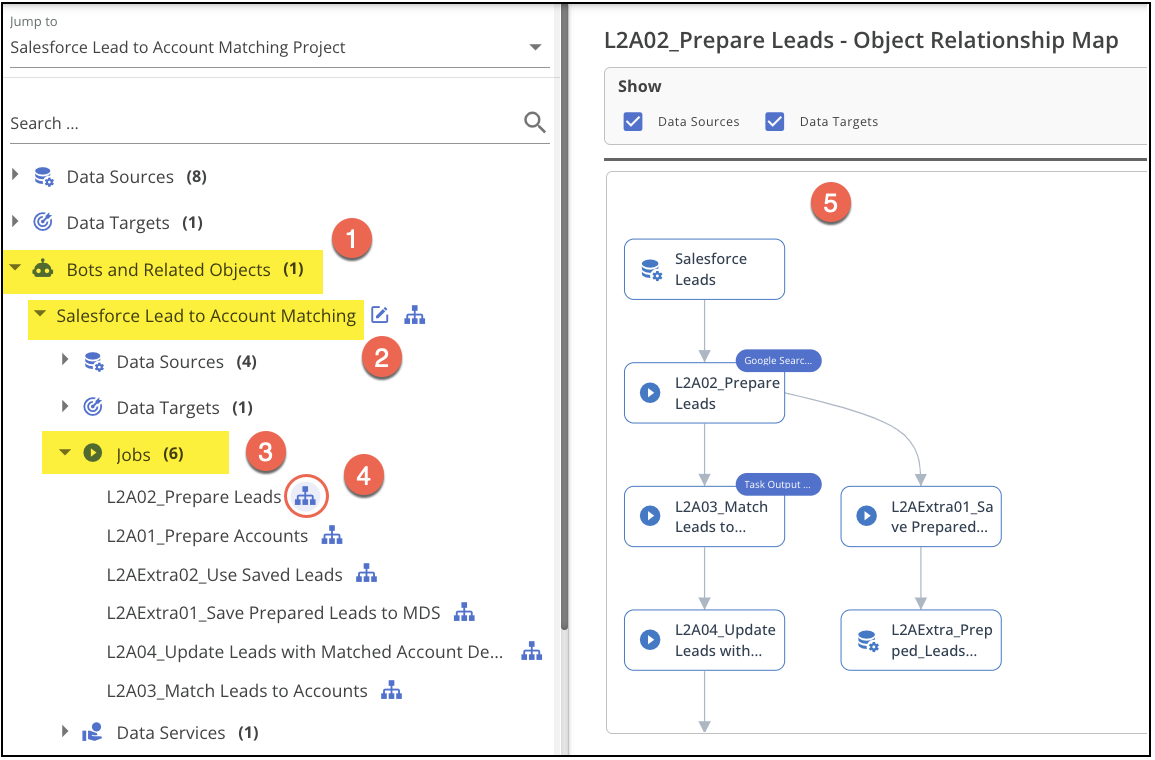Click database icon in Salesforce Leads map node

click(651, 270)
